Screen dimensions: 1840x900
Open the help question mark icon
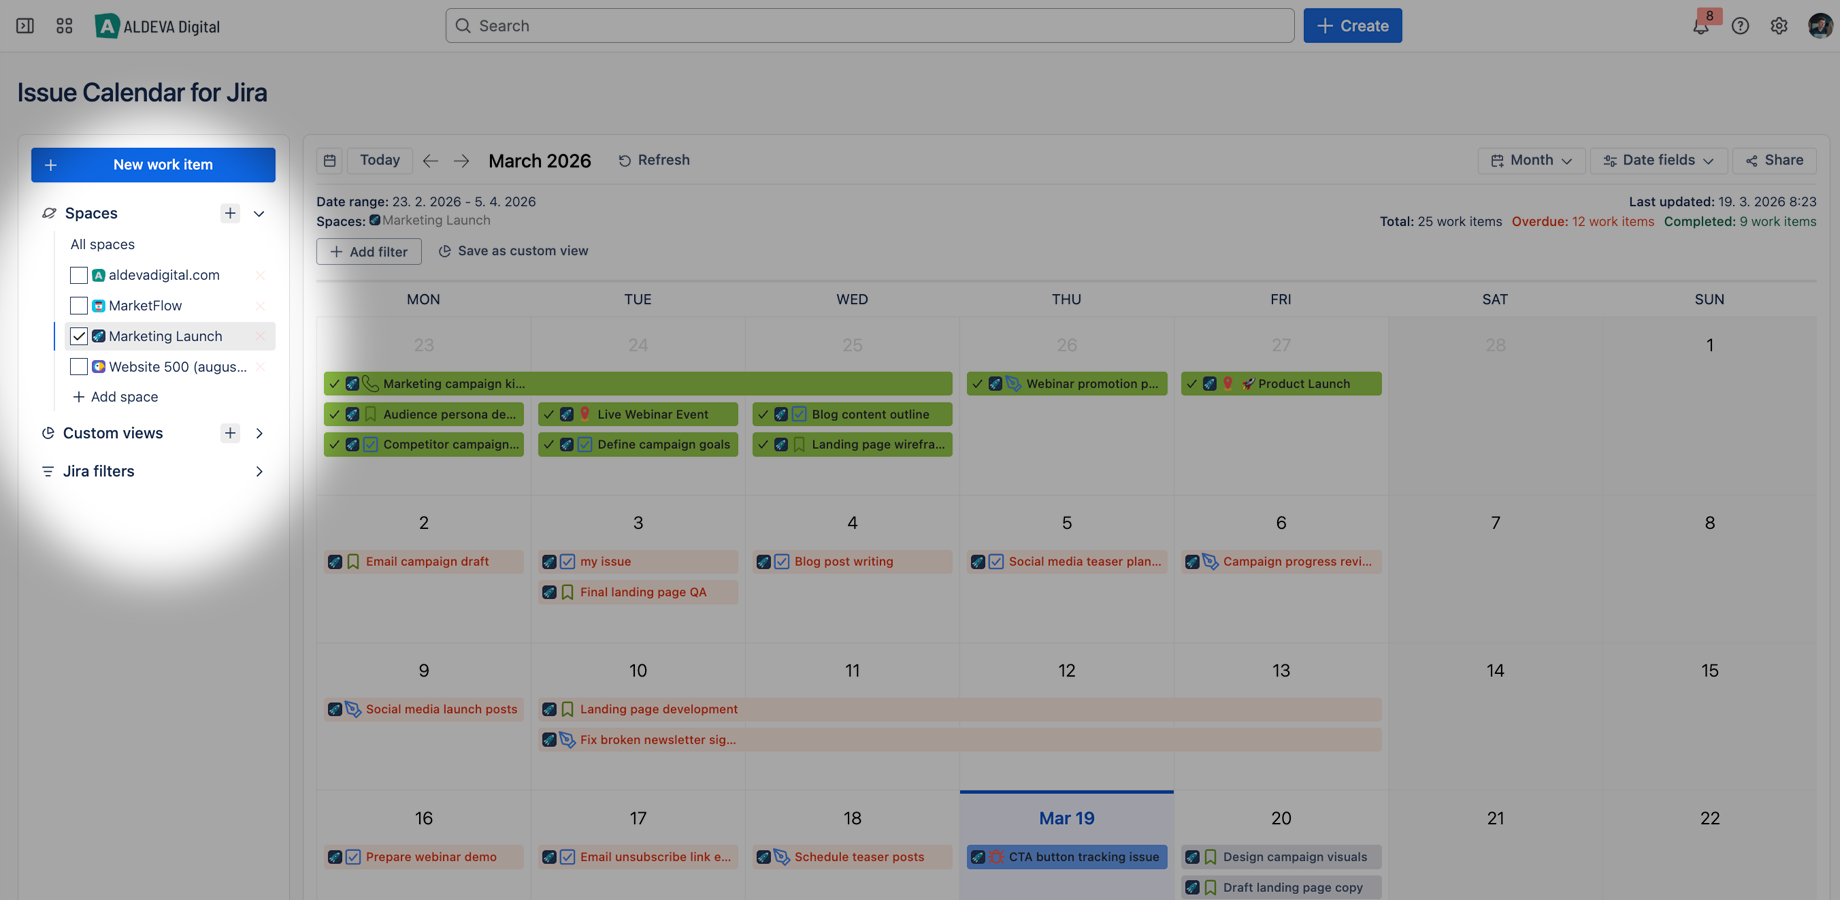(x=1741, y=26)
